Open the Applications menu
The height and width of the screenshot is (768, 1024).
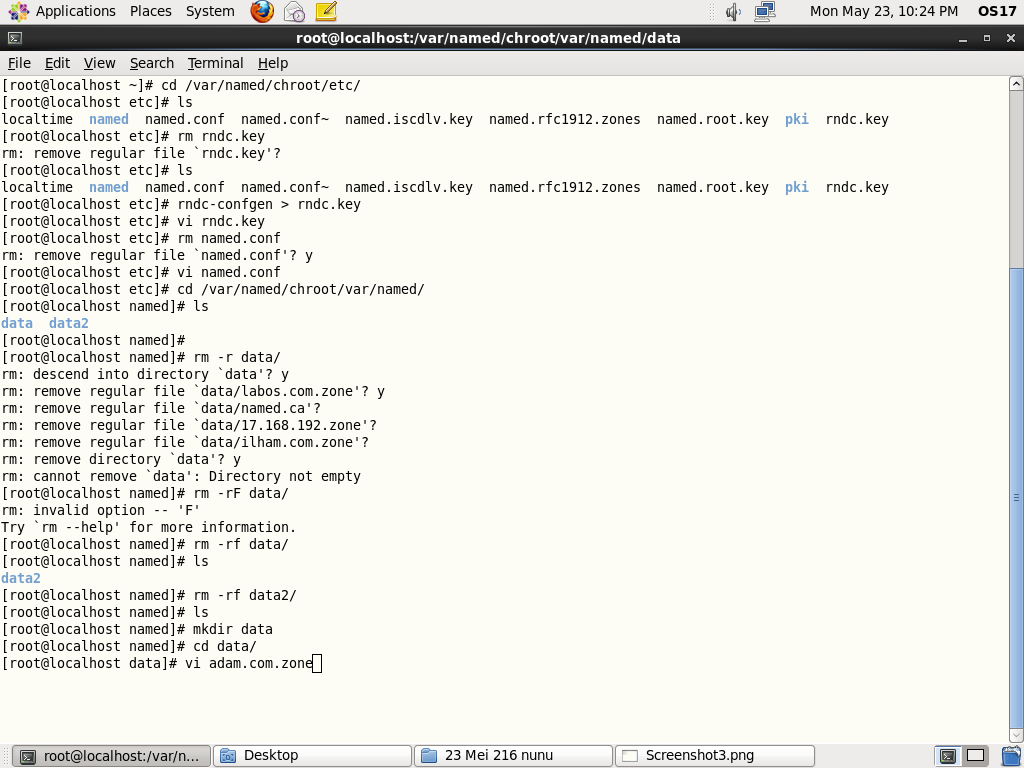click(75, 11)
